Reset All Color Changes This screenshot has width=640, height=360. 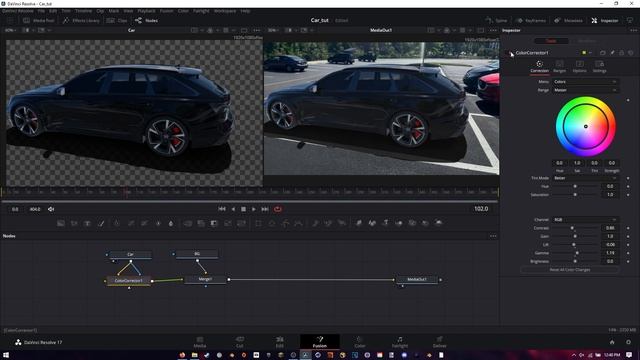click(570, 270)
